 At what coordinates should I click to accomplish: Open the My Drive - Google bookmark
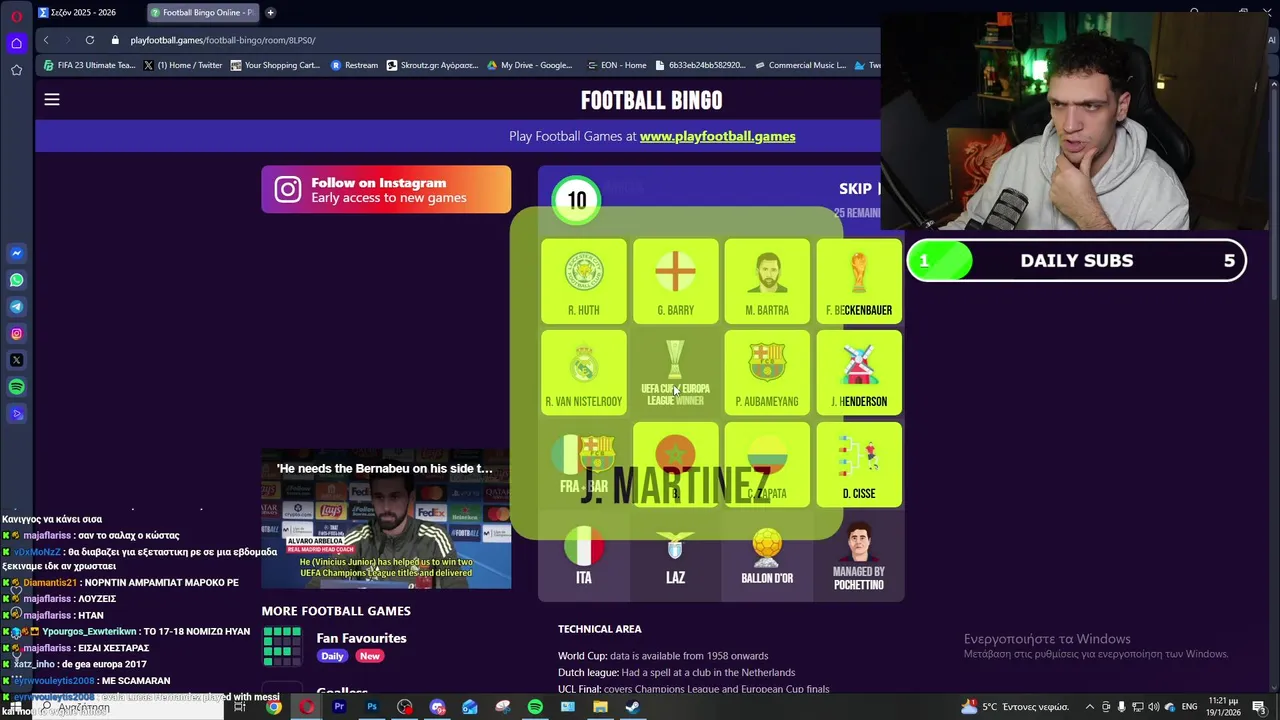tap(529, 65)
